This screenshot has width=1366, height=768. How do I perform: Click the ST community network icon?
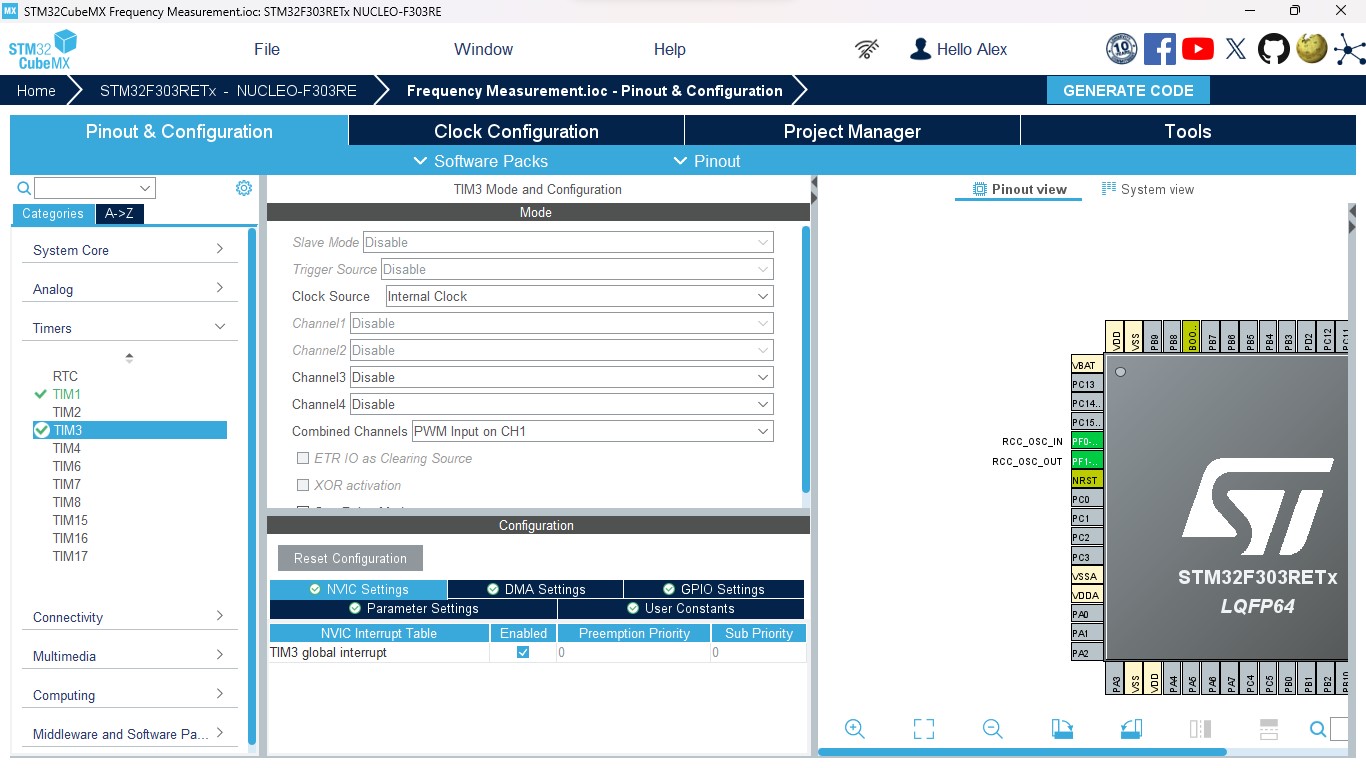click(1348, 49)
